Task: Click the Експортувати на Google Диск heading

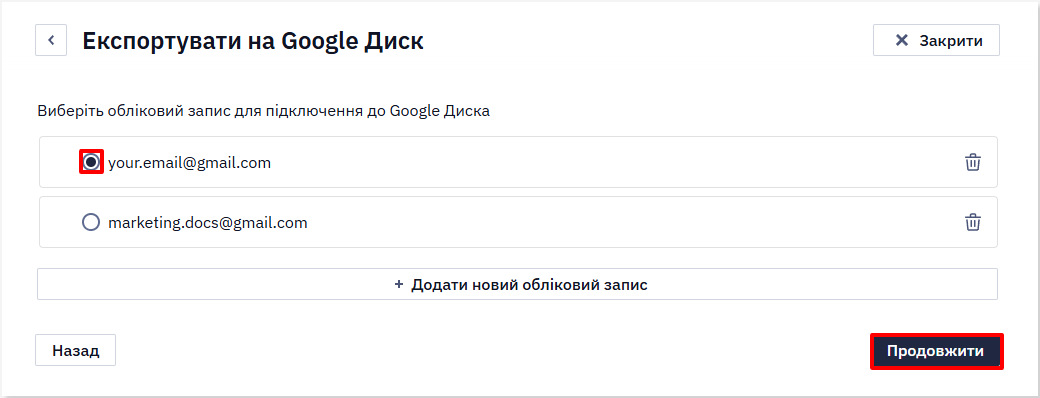Action: tap(253, 41)
